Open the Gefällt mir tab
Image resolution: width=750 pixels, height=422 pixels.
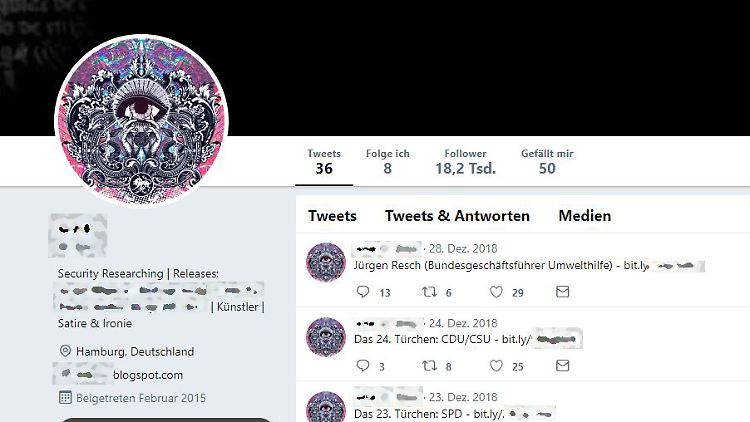point(547,162)
